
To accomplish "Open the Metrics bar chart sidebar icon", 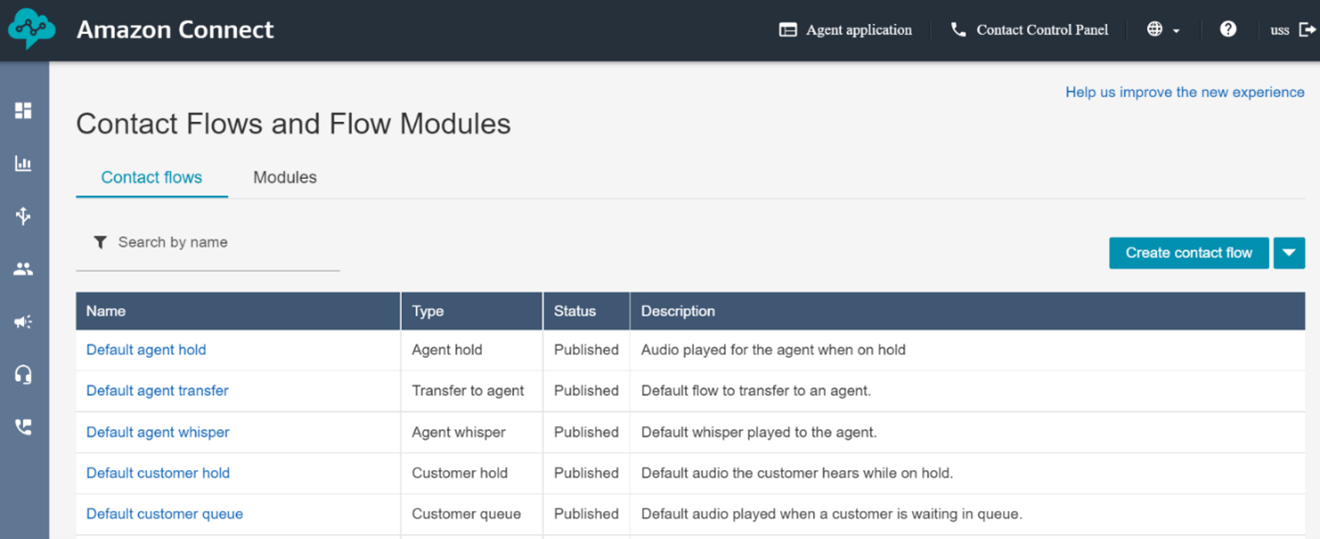I will (23, 163).
